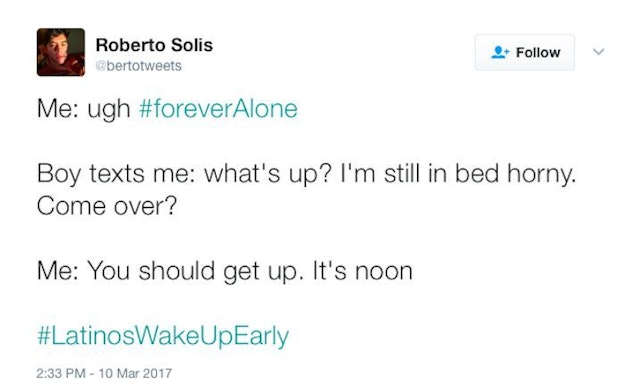Viewport: 640px width, 387px height.
Task: Click the "Me: ugh" tweet text
Action: (84, 109)
